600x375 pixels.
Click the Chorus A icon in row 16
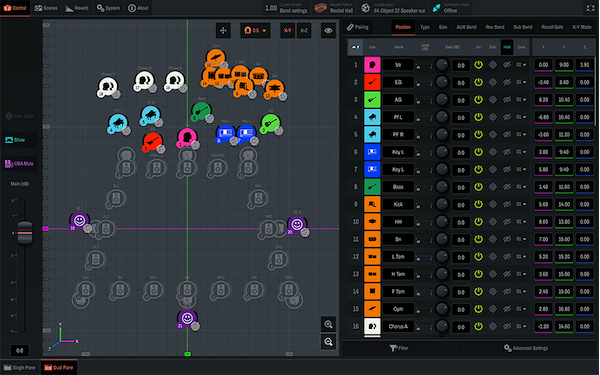(x=372, y=326)
